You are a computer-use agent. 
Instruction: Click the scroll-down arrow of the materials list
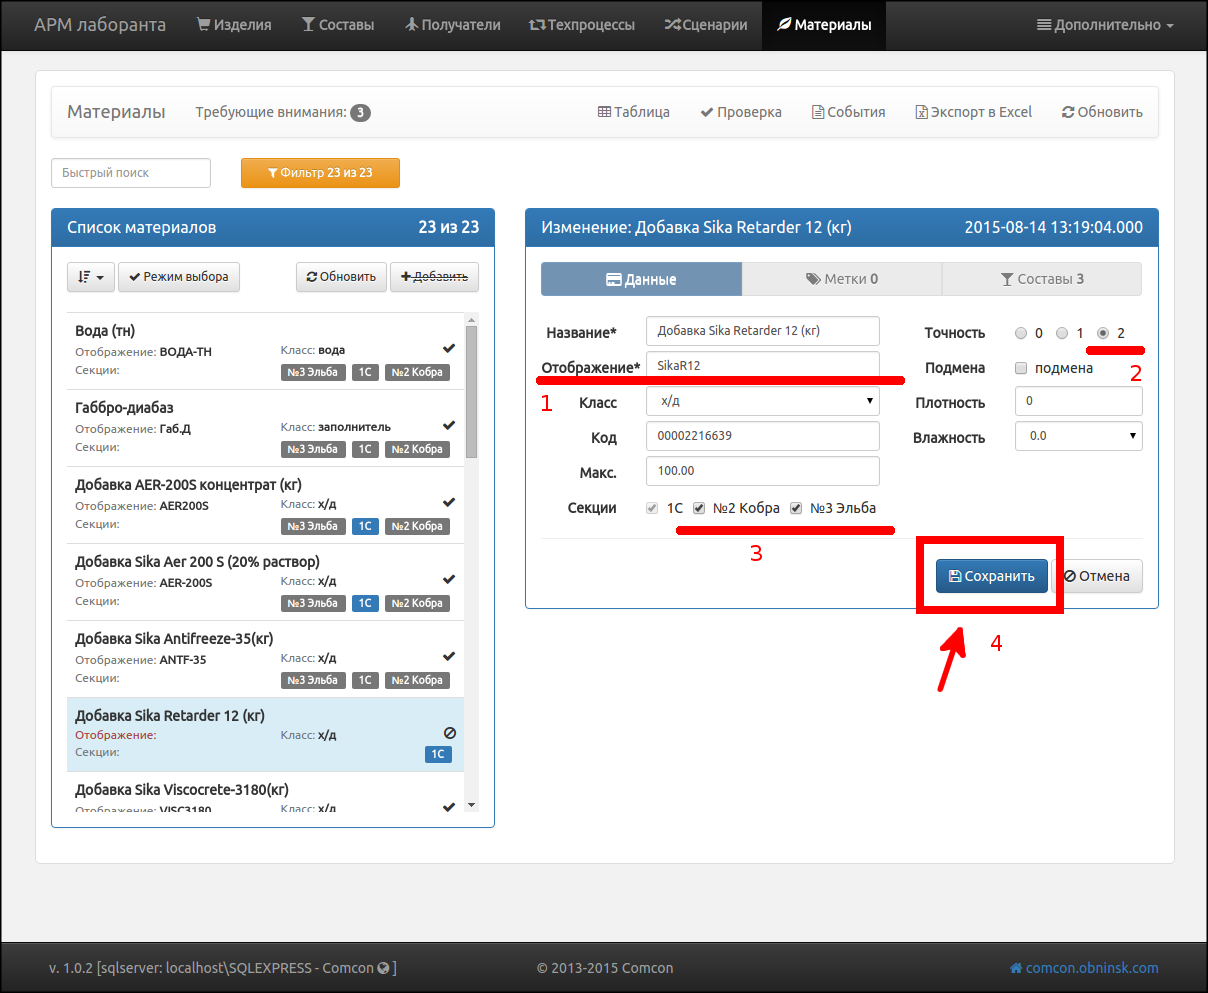click(472, 805)
